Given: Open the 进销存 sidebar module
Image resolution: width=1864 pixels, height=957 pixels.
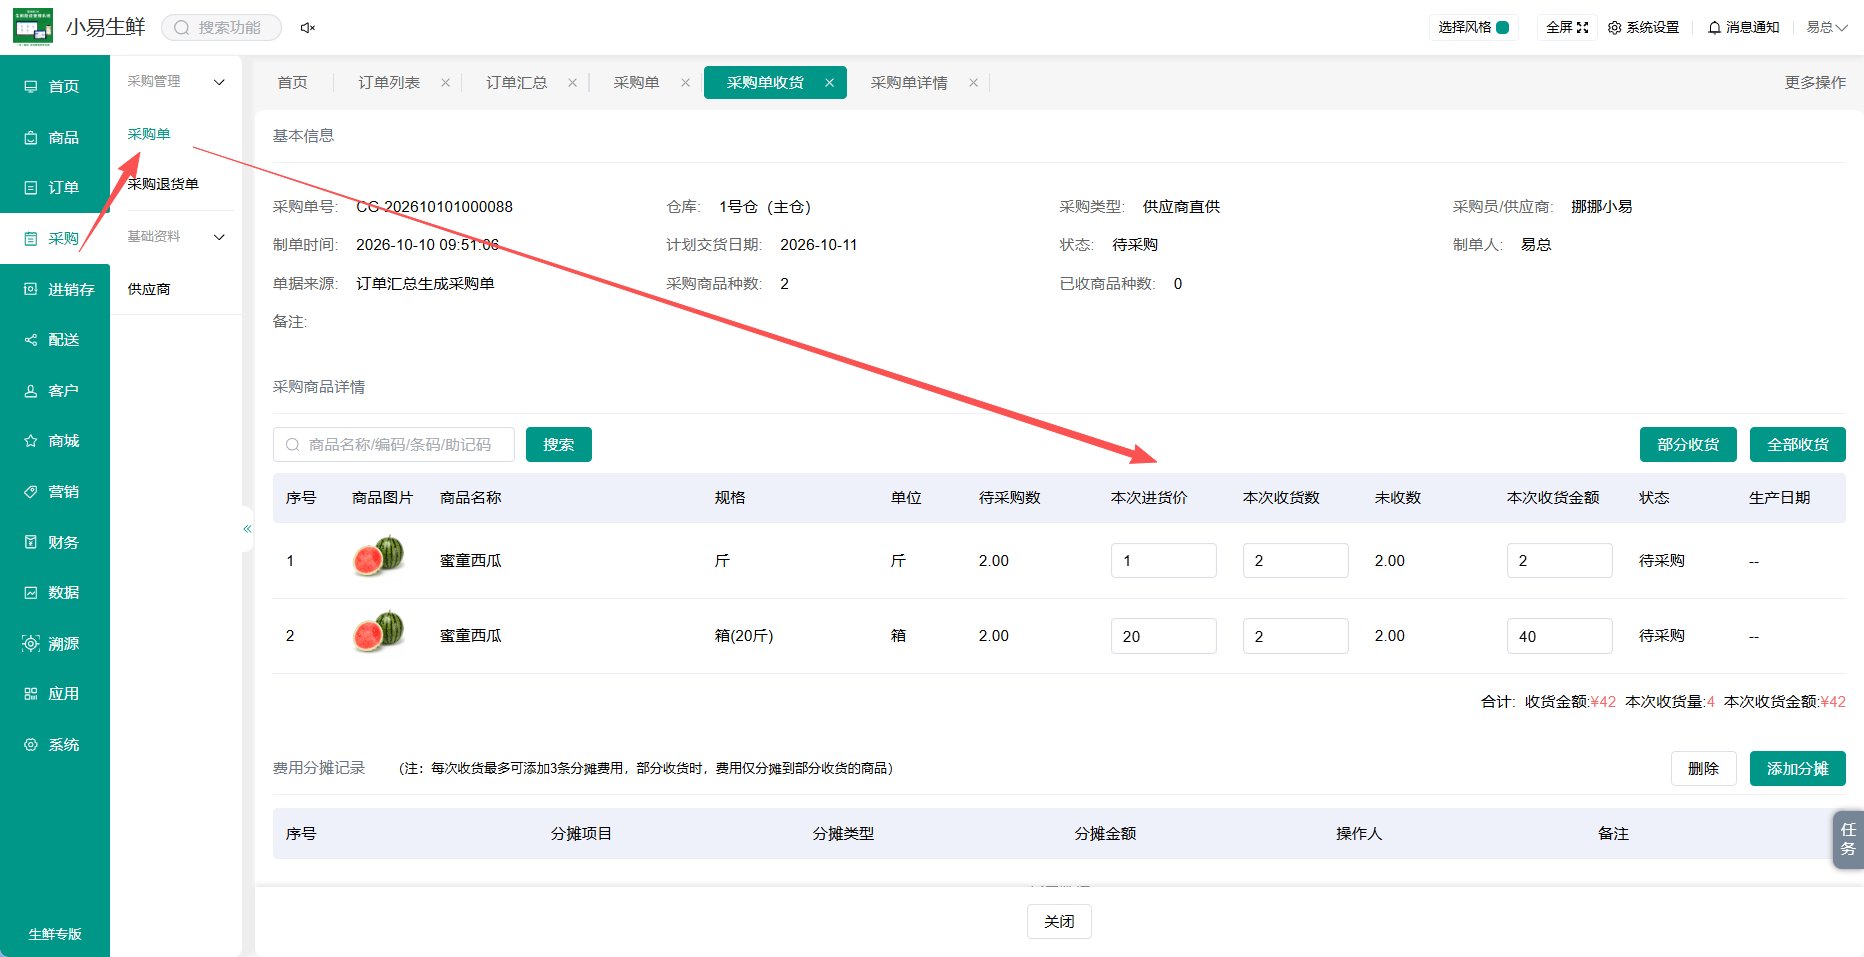Looking at the screenshot, I should [x=55, y=289].
